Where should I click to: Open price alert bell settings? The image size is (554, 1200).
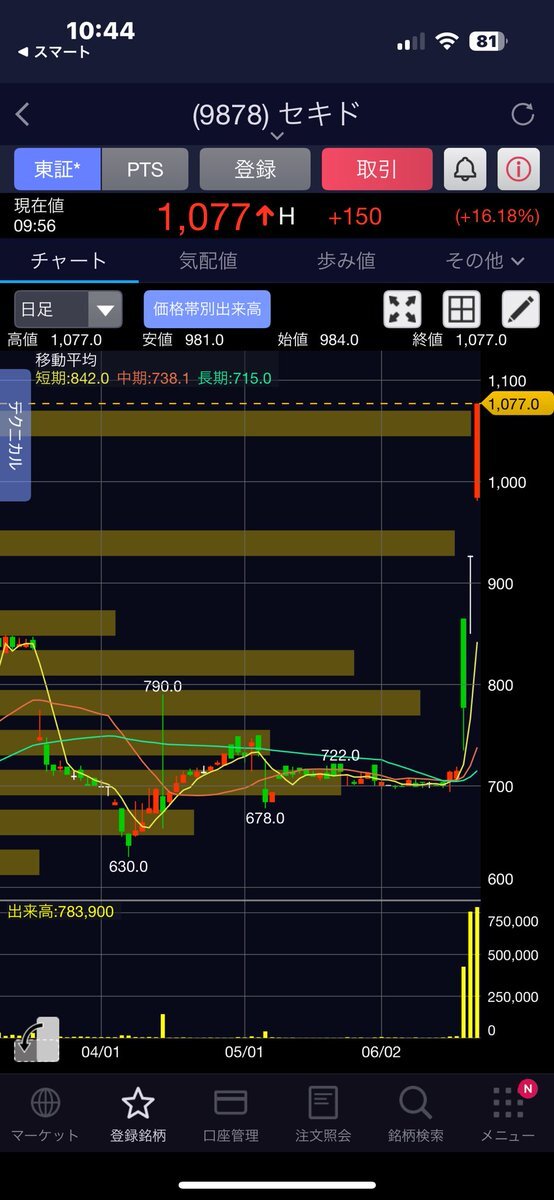point(465,169)
